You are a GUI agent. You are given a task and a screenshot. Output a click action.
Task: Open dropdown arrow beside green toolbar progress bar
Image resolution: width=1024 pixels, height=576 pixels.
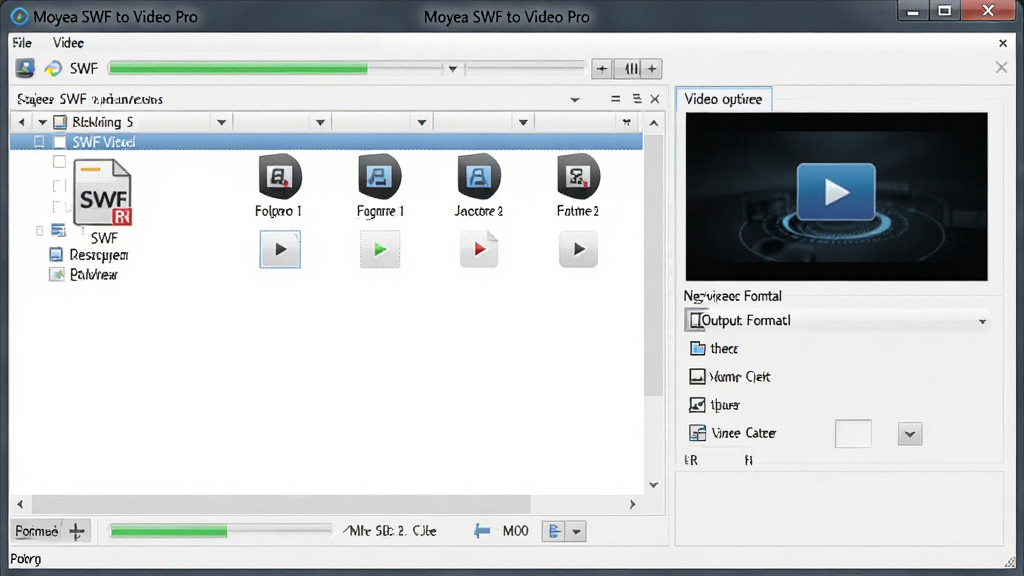click(x=452, y=69)
